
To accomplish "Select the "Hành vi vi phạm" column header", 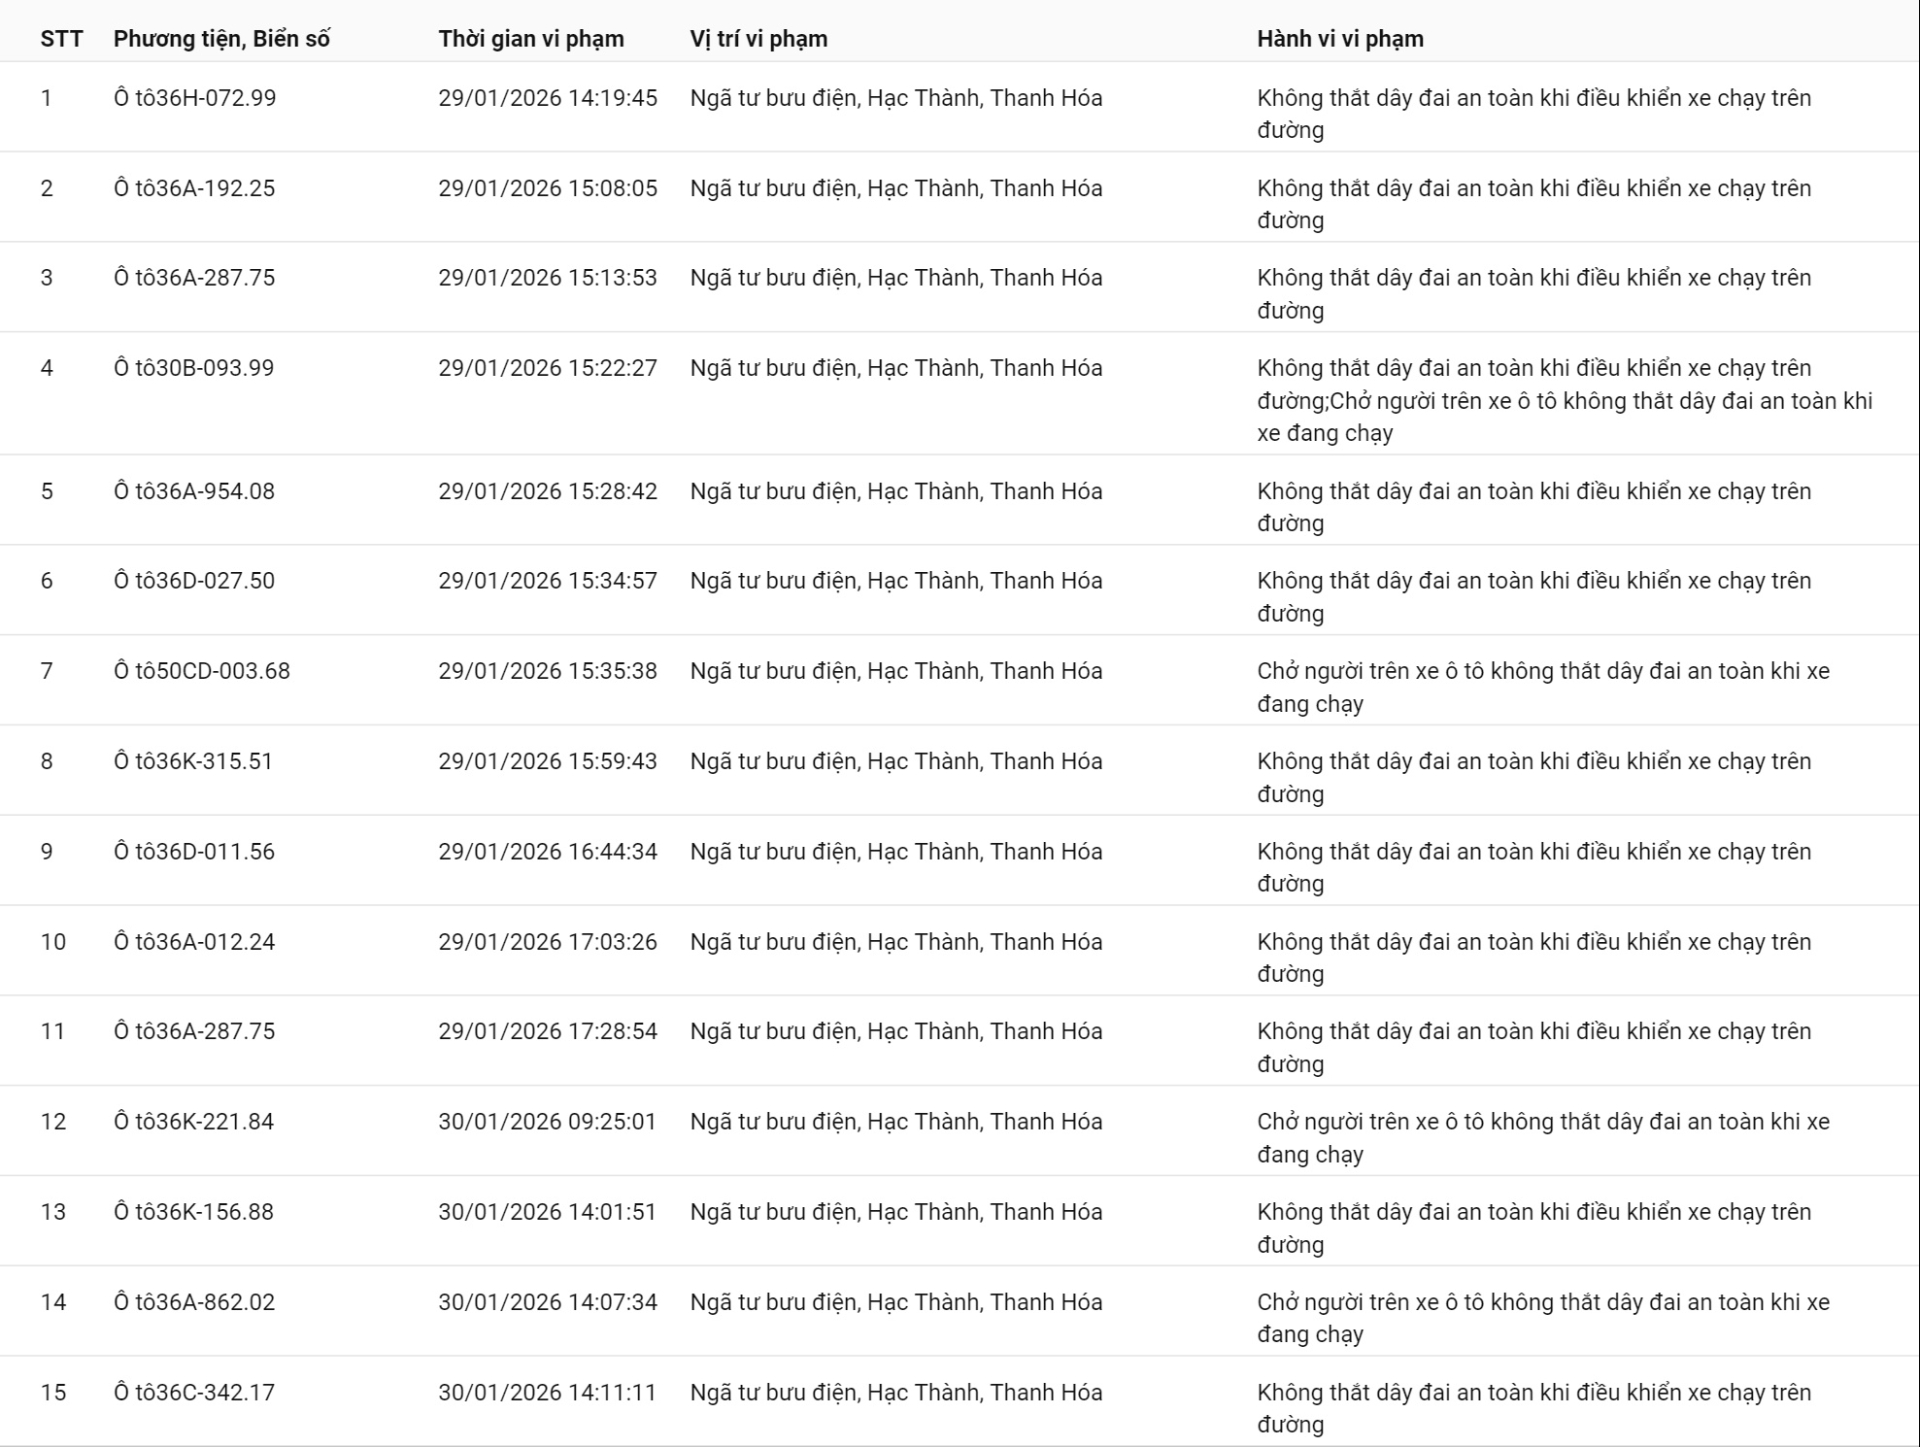I will coord(1339,39).
